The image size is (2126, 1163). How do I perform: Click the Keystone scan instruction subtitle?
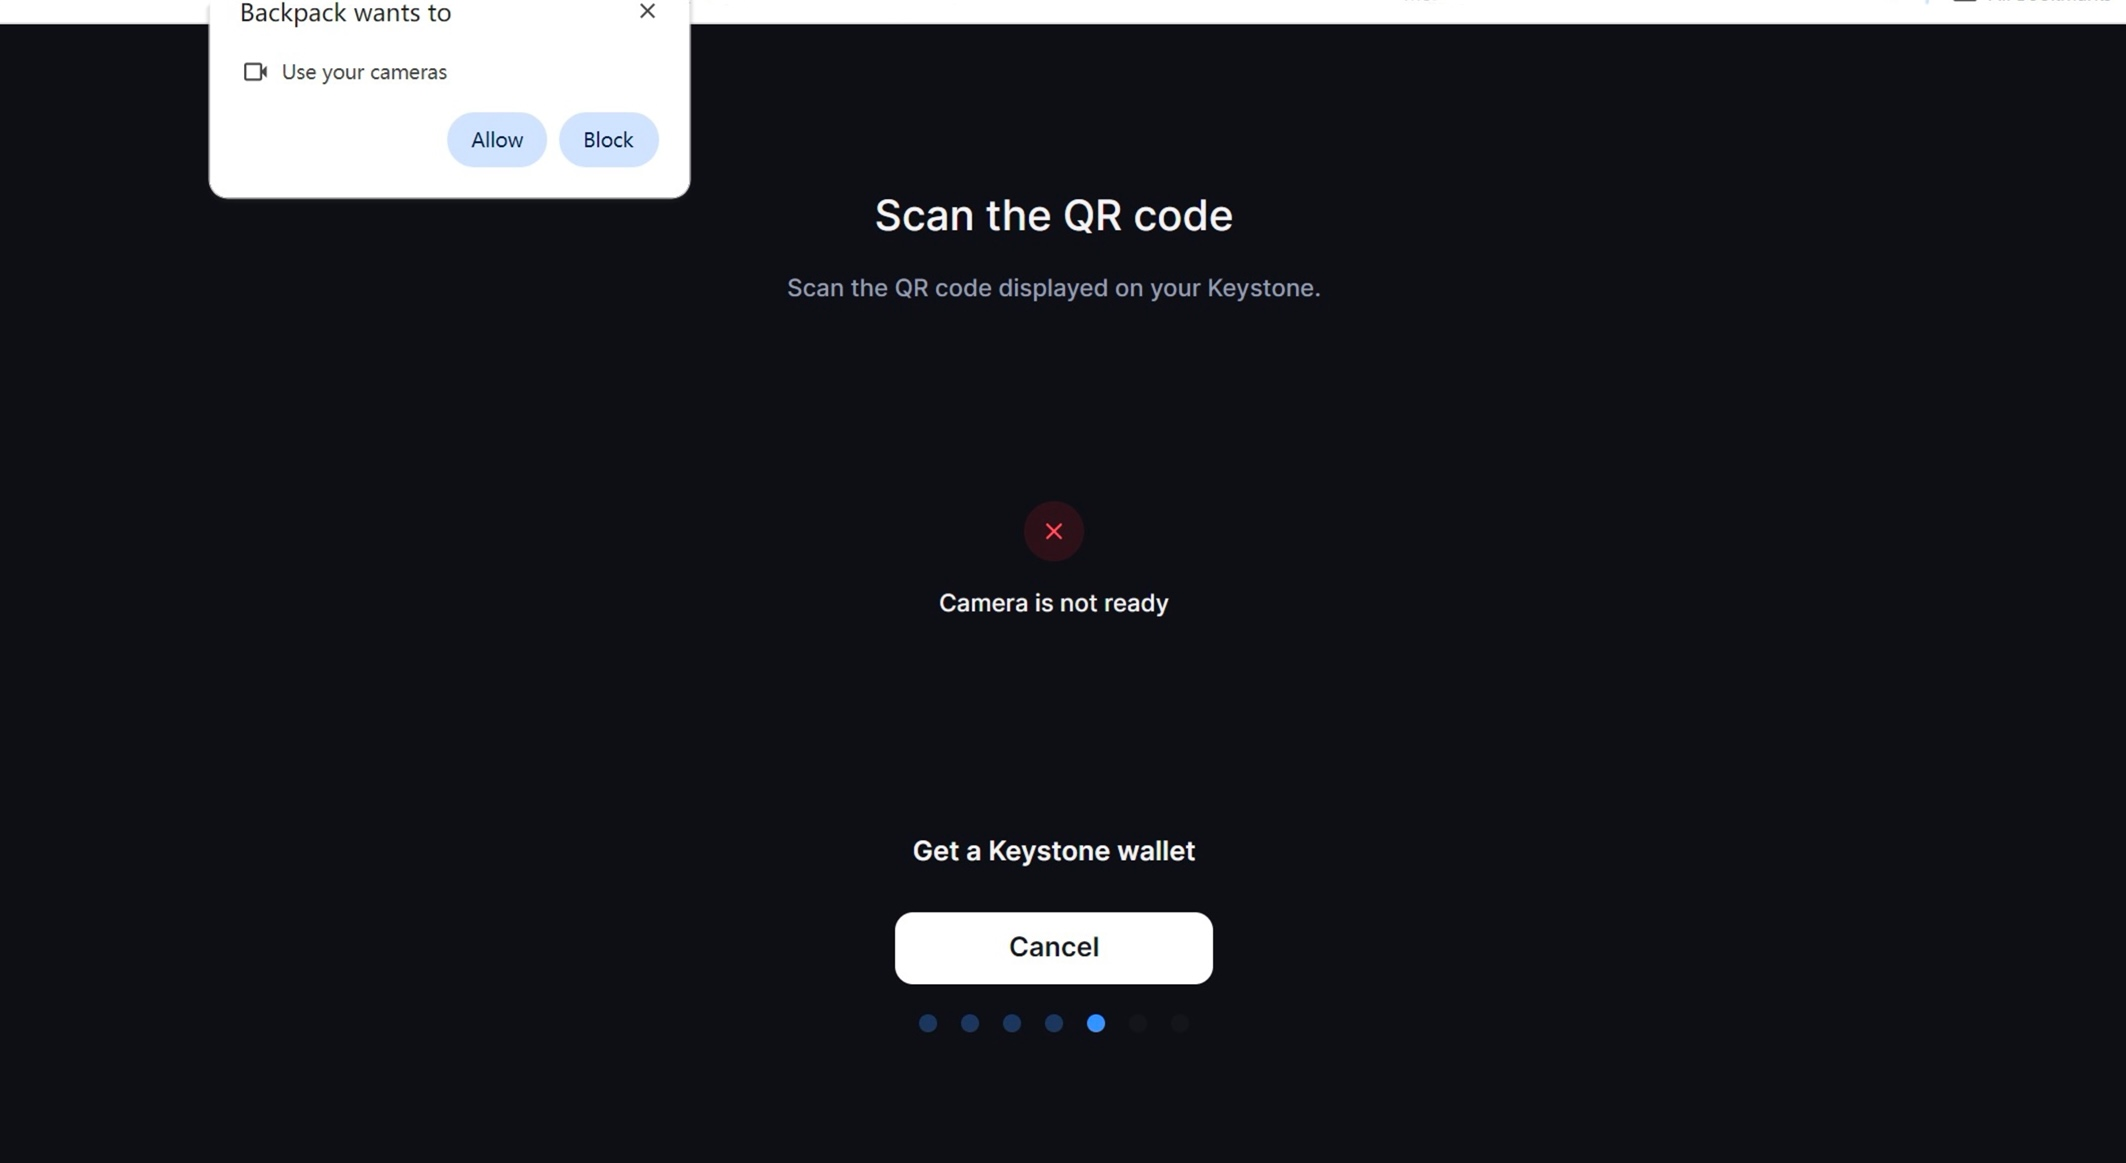(1053, 288)
